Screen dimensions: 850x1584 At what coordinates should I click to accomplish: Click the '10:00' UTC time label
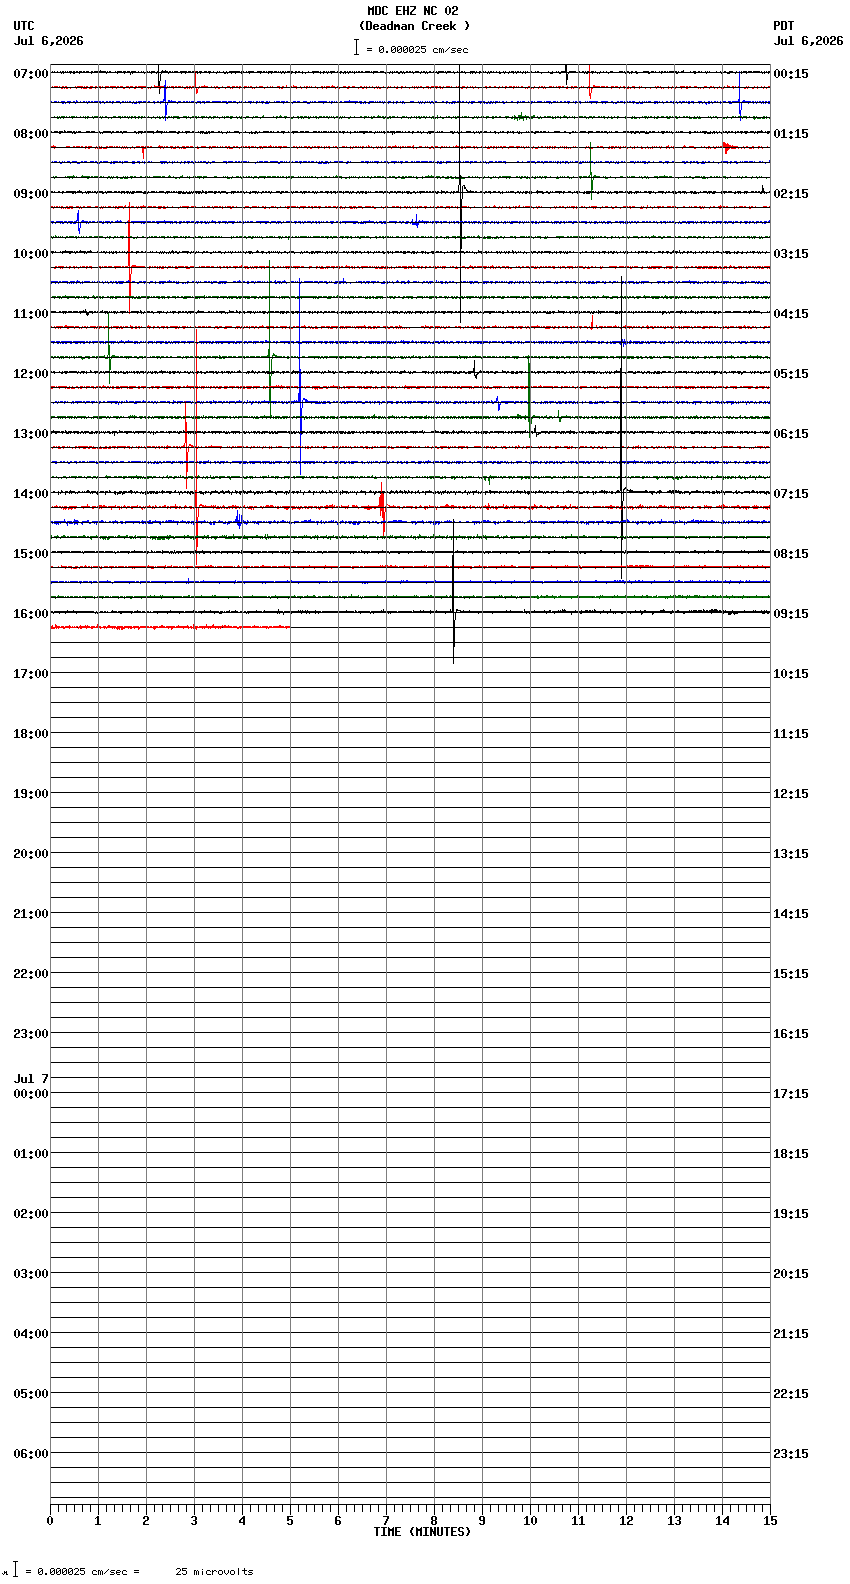pos(31,254)
